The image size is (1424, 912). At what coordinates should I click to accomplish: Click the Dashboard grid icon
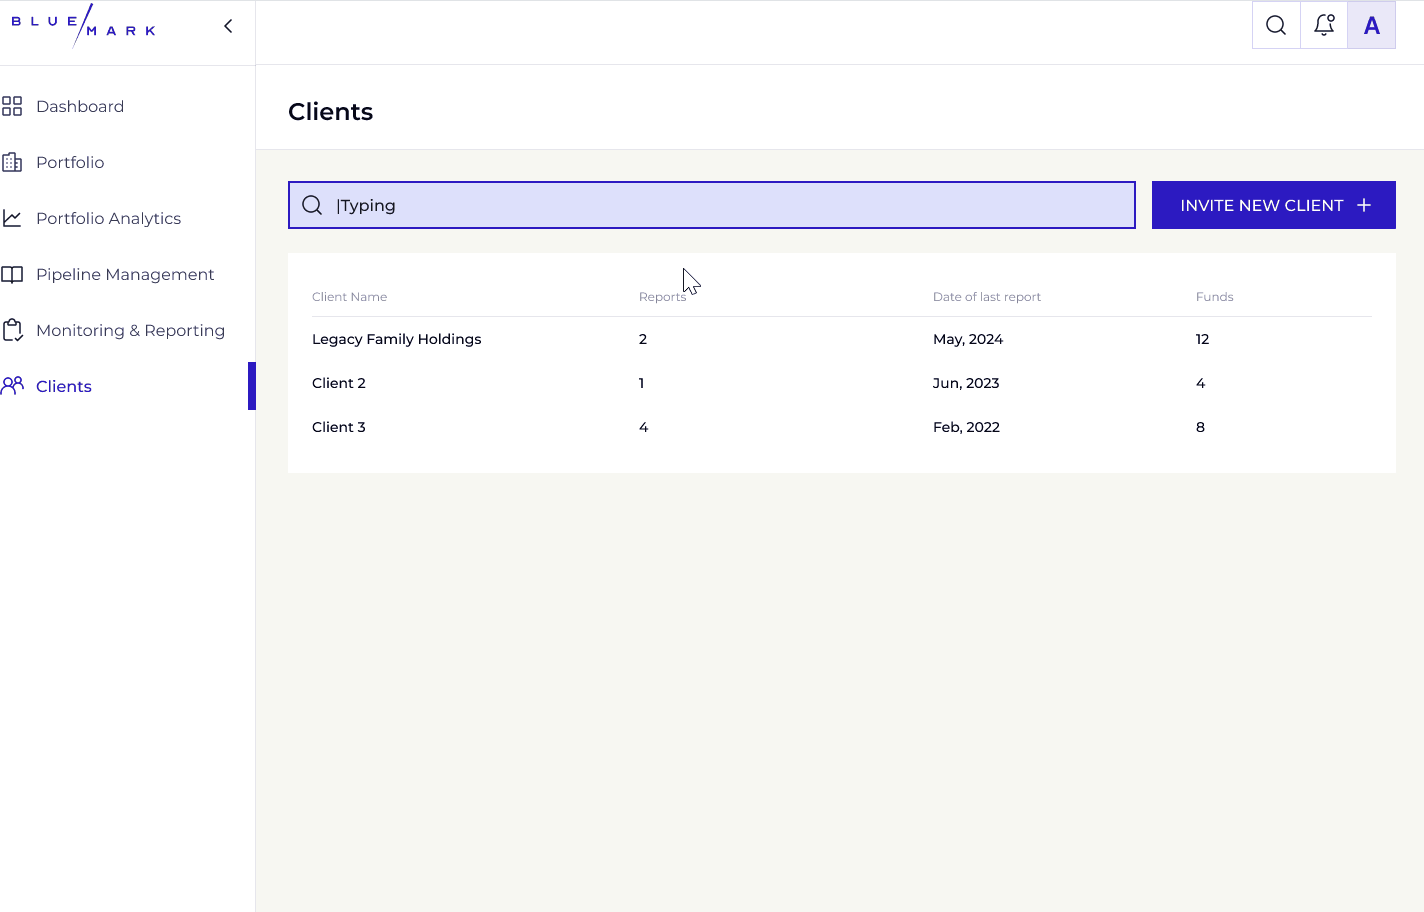[x=12, y=106]
